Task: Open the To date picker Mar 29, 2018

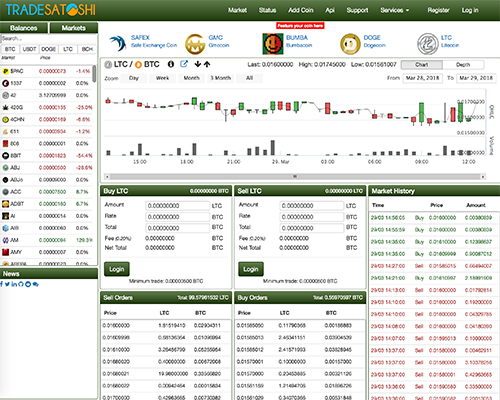Action: click(476, 78)
